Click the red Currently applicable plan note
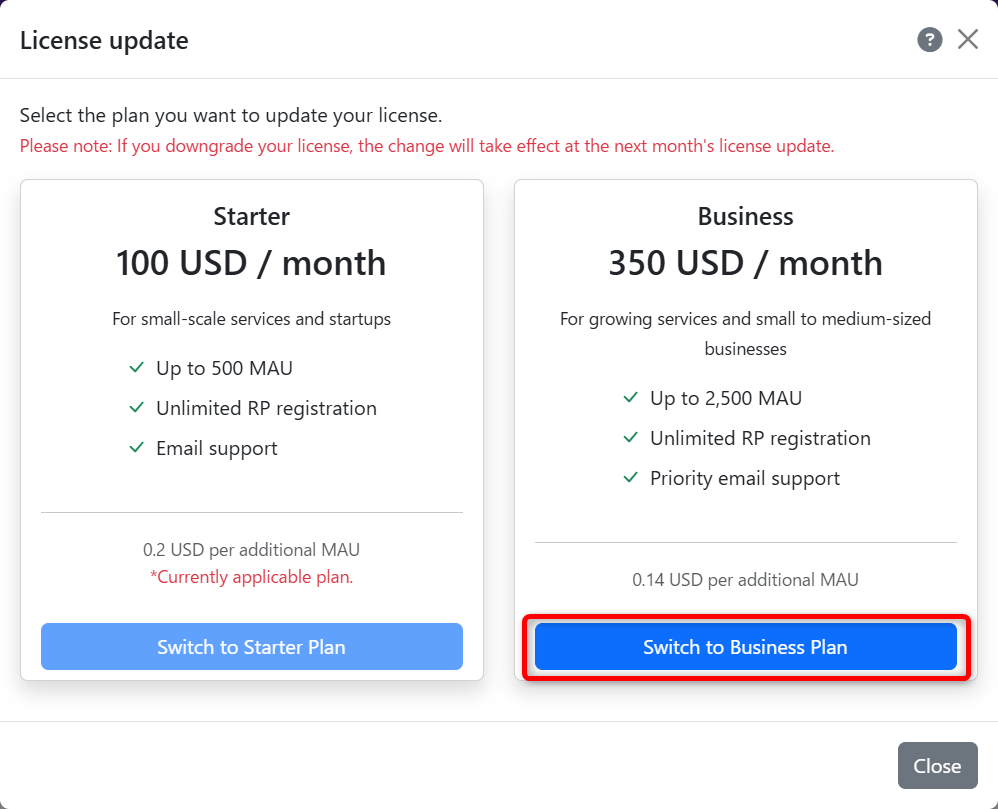The width and height of the screenshot is (998, 809). pyautogui.click(x=251, y=577)
